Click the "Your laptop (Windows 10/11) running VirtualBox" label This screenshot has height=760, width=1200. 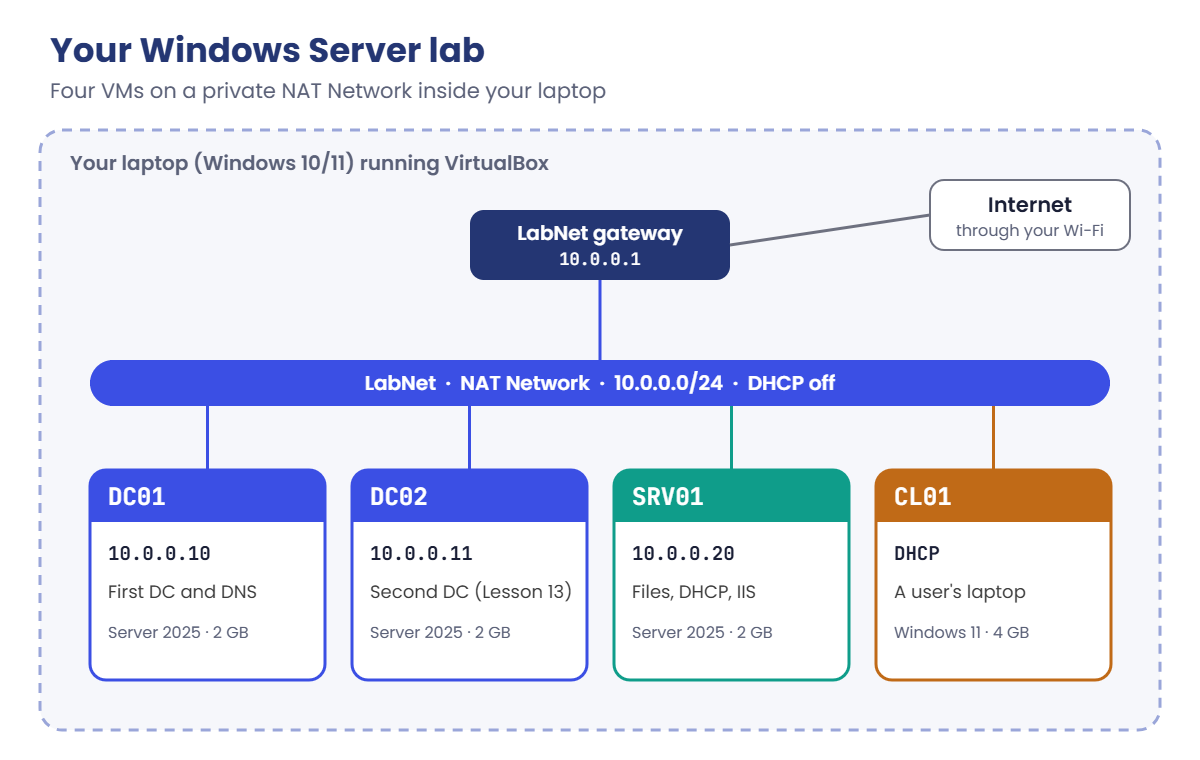[x=309, y=163]
